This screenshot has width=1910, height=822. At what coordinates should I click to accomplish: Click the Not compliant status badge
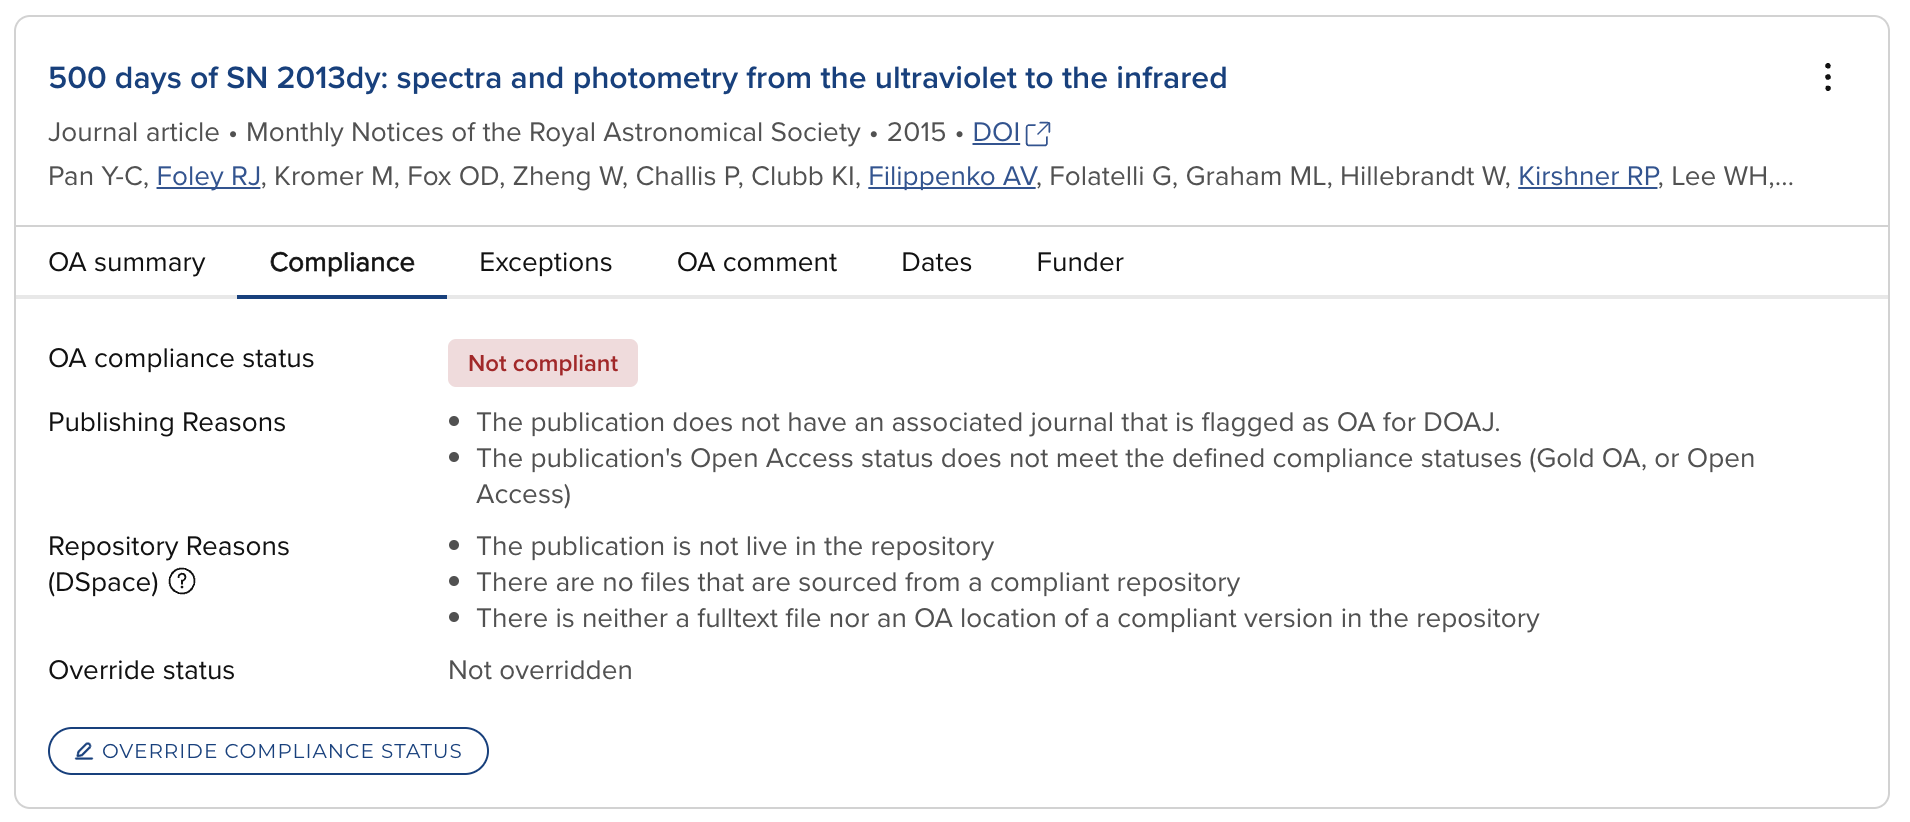point(542,363)
